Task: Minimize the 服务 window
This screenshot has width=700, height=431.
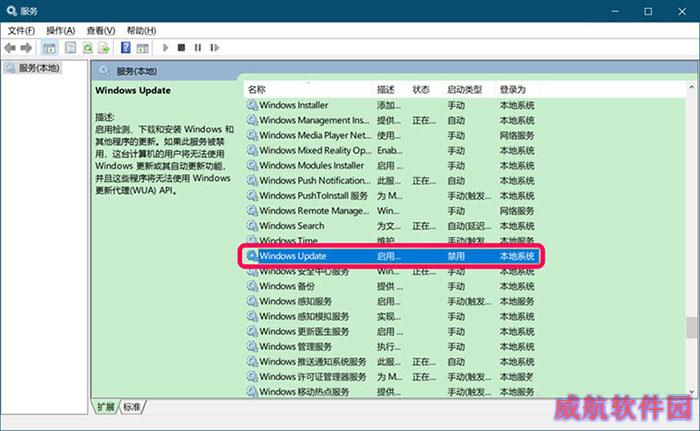Action: 615,11
